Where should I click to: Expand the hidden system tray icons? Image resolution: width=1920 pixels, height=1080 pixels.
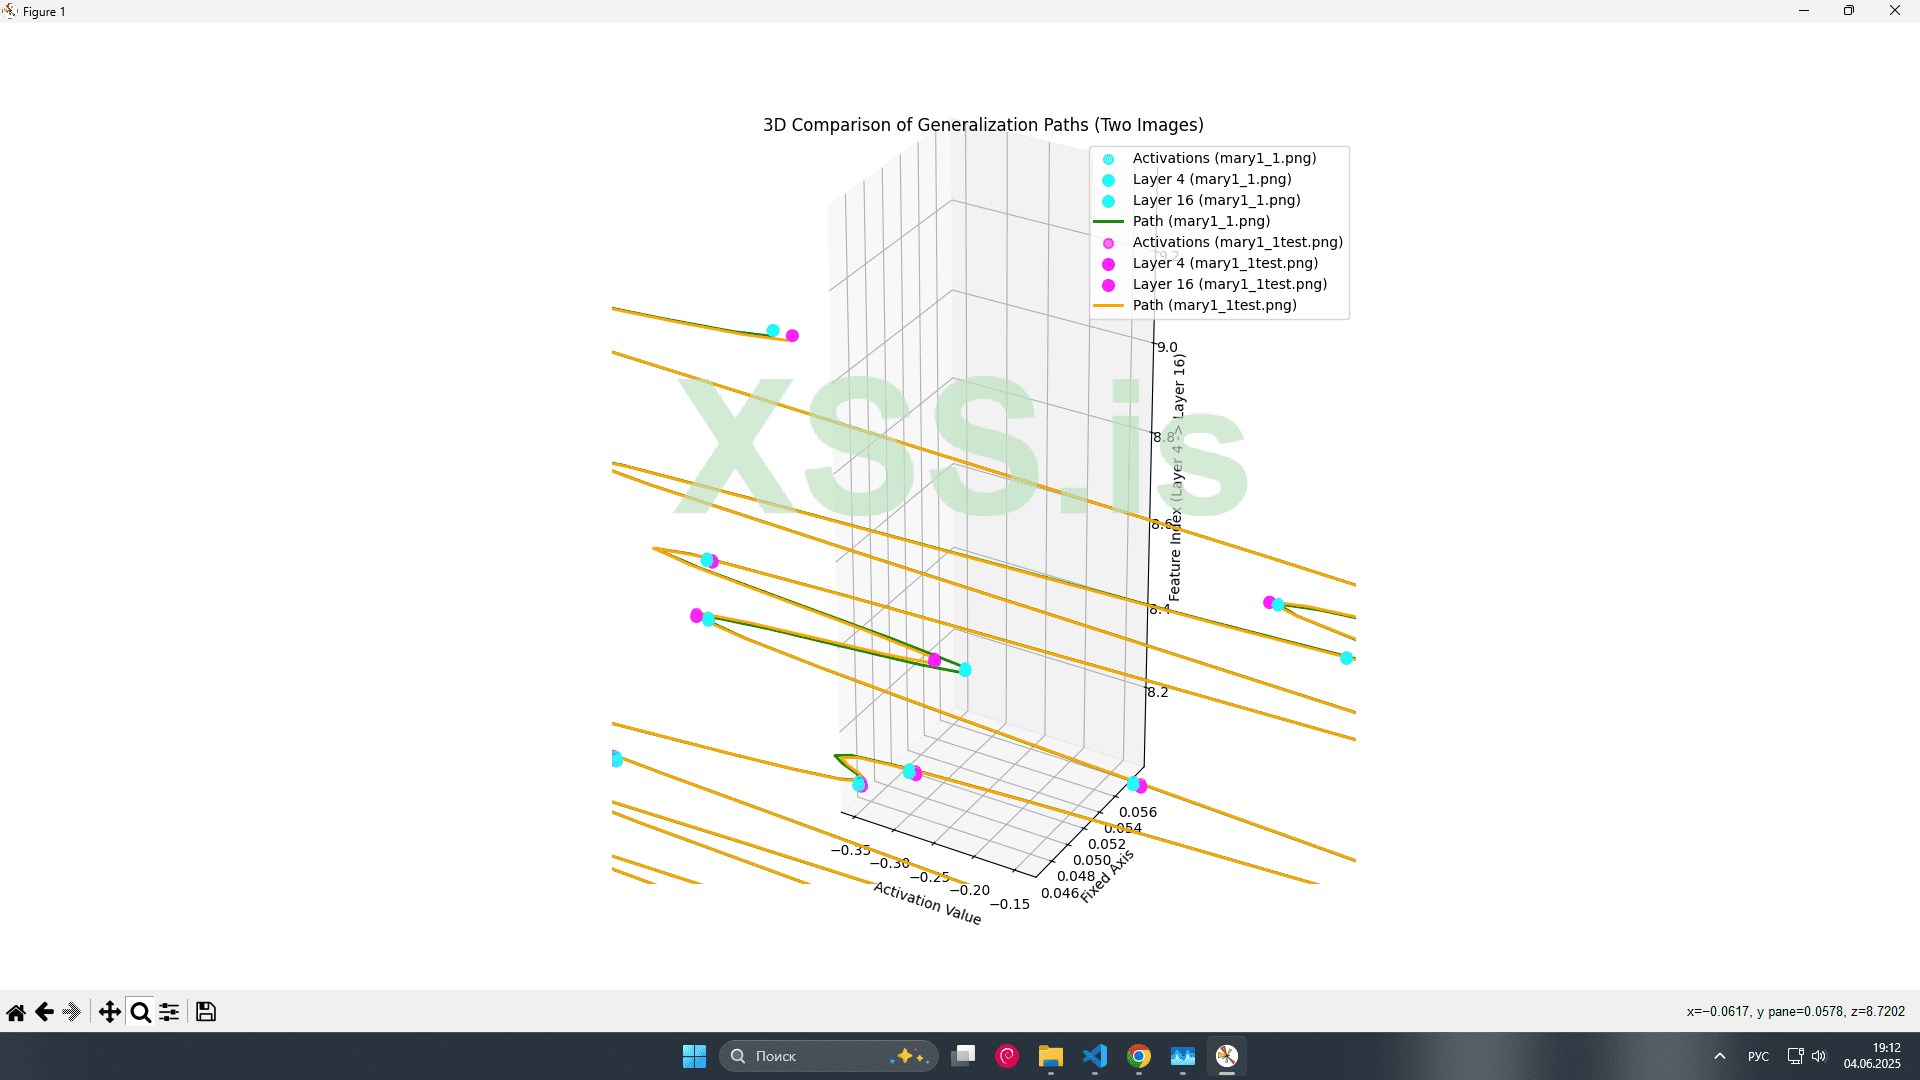click(1720, 1056)
